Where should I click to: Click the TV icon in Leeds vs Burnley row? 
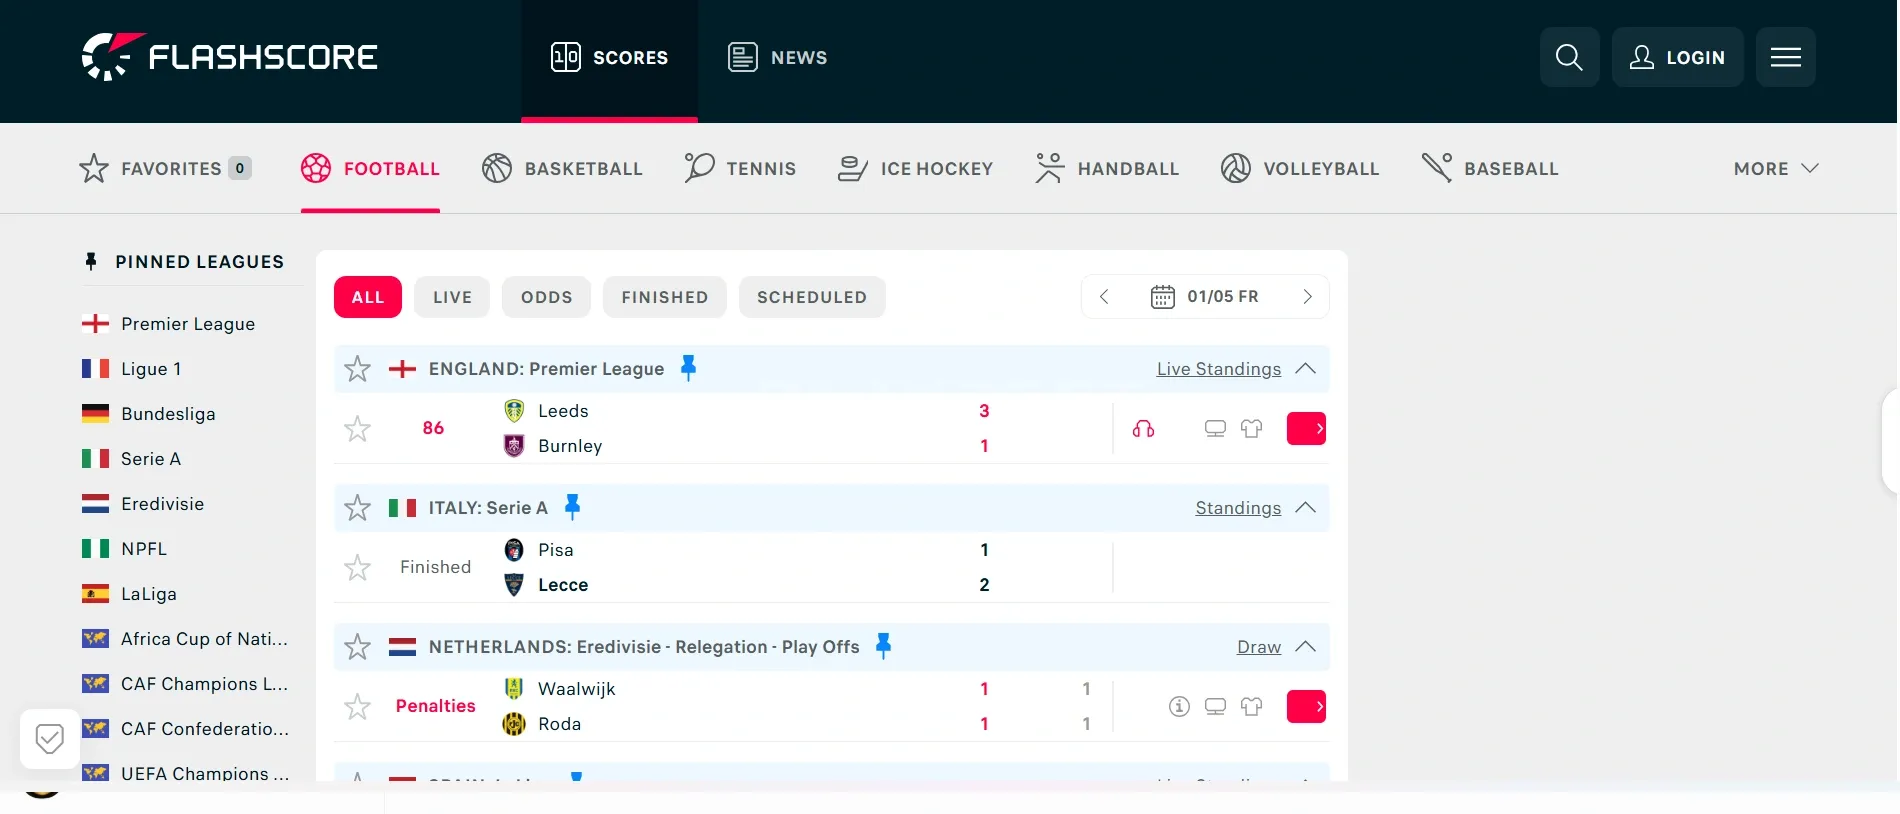tap(1215, 429)
